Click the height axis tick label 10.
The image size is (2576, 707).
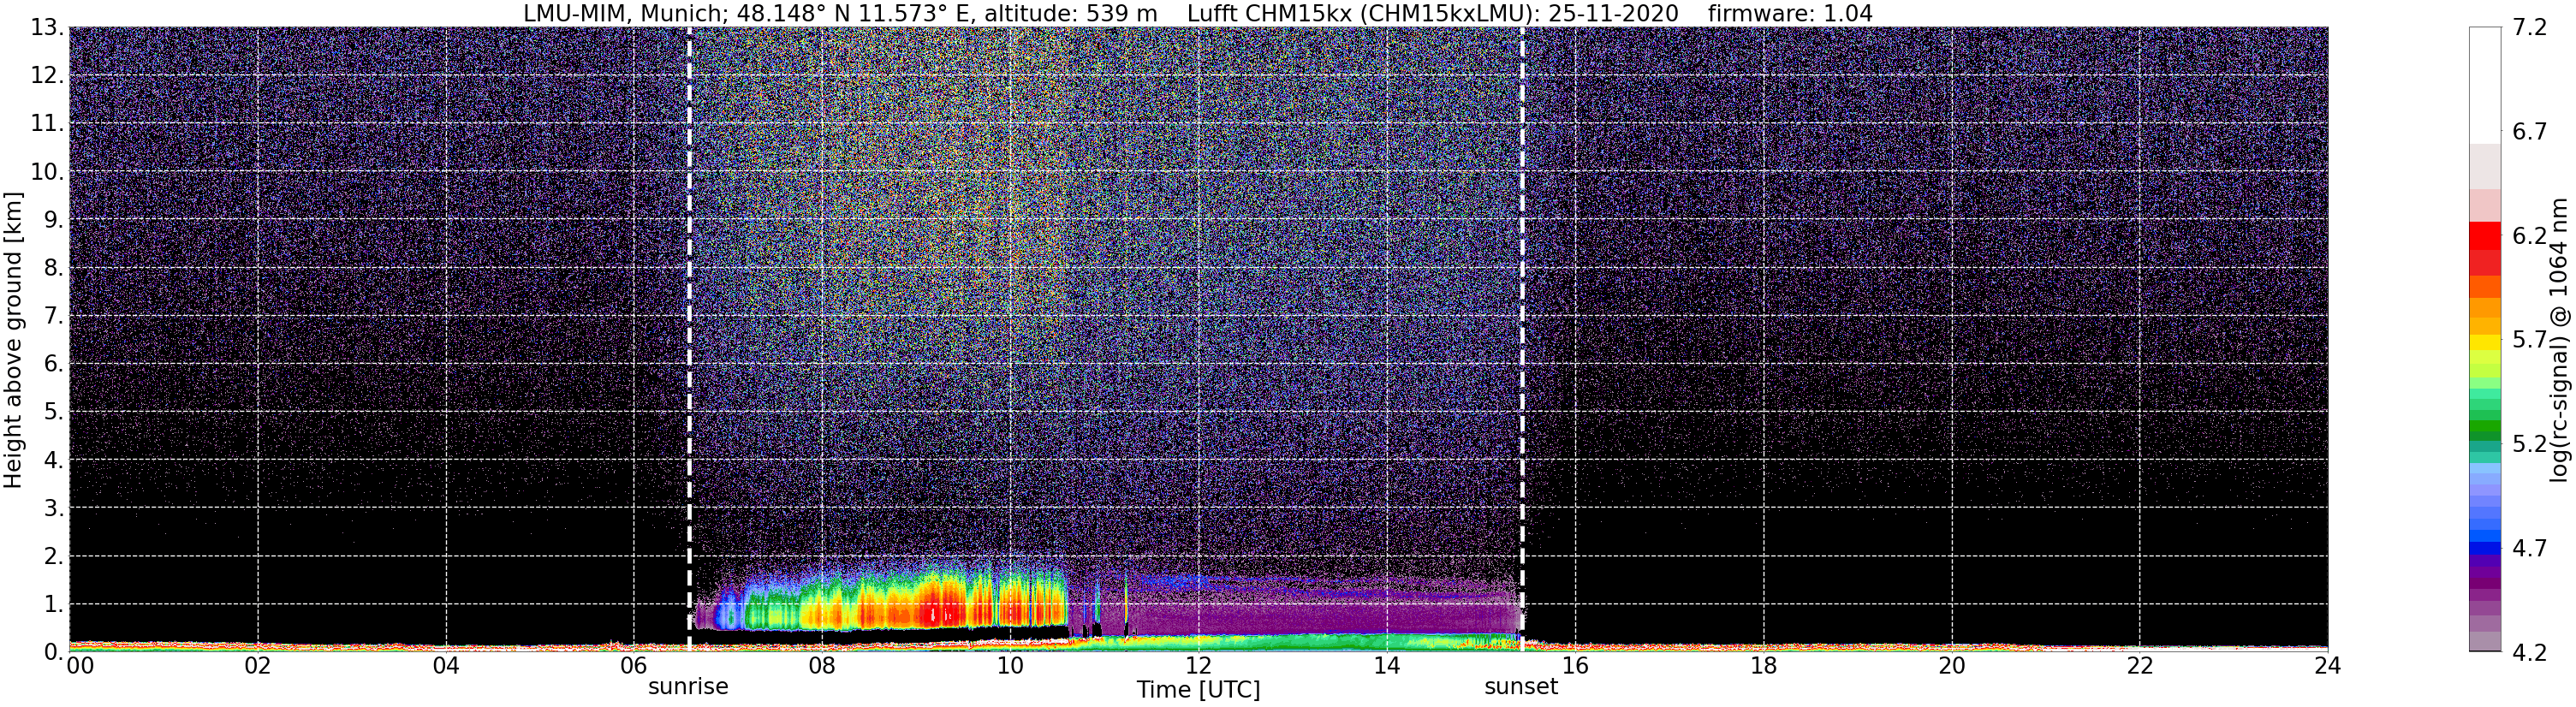(47, 172)
